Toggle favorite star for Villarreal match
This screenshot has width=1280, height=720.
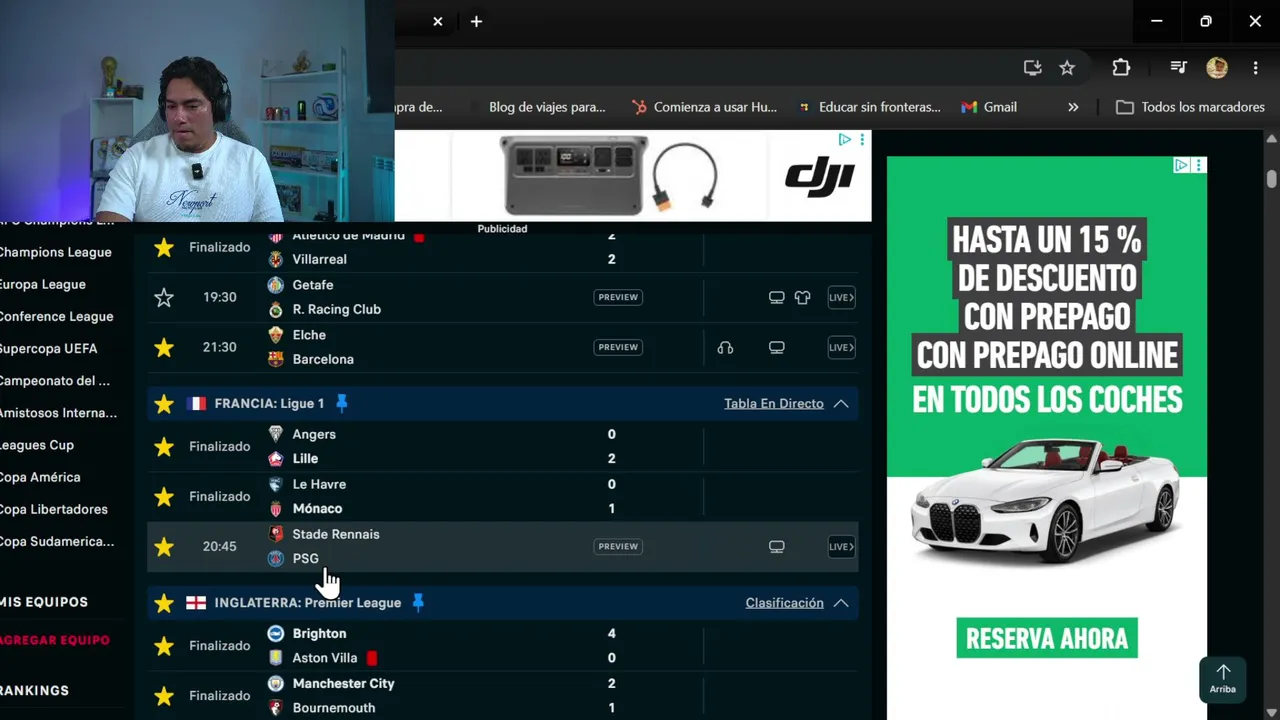pyautogui.click(x=164, y=247)
